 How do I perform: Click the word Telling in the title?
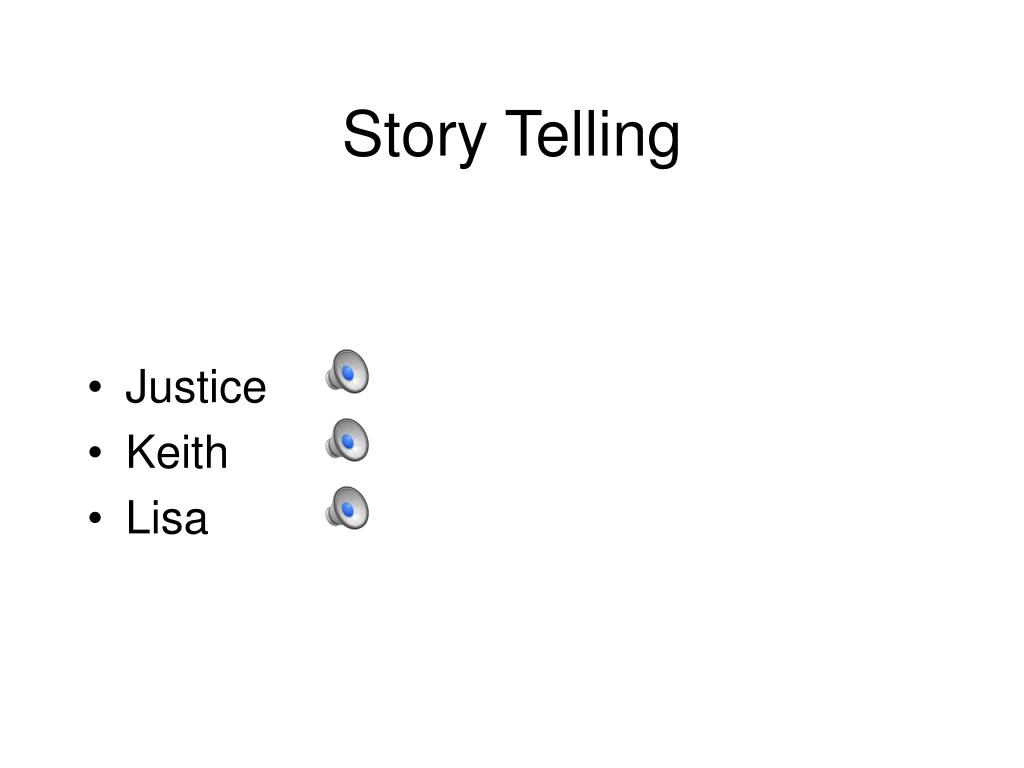tap(593, 136)
